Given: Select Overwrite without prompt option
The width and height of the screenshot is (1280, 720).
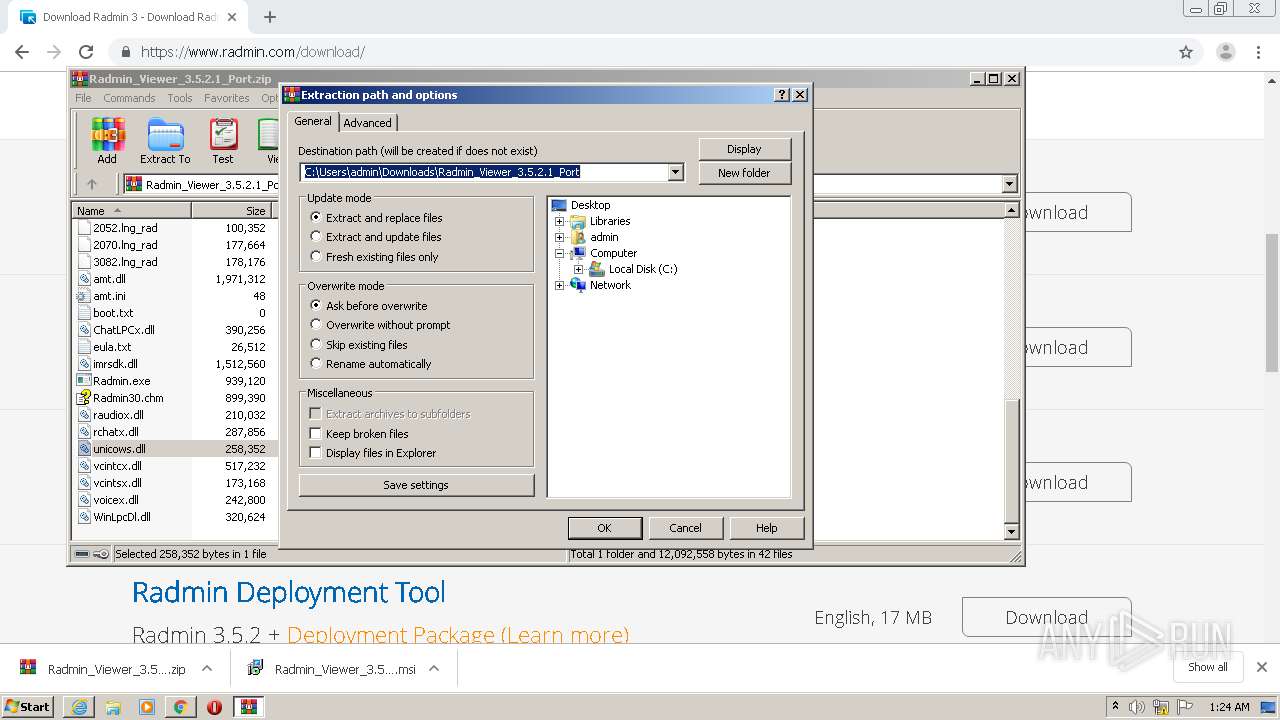Looking at the screenshot, I should tap(379, 325).
